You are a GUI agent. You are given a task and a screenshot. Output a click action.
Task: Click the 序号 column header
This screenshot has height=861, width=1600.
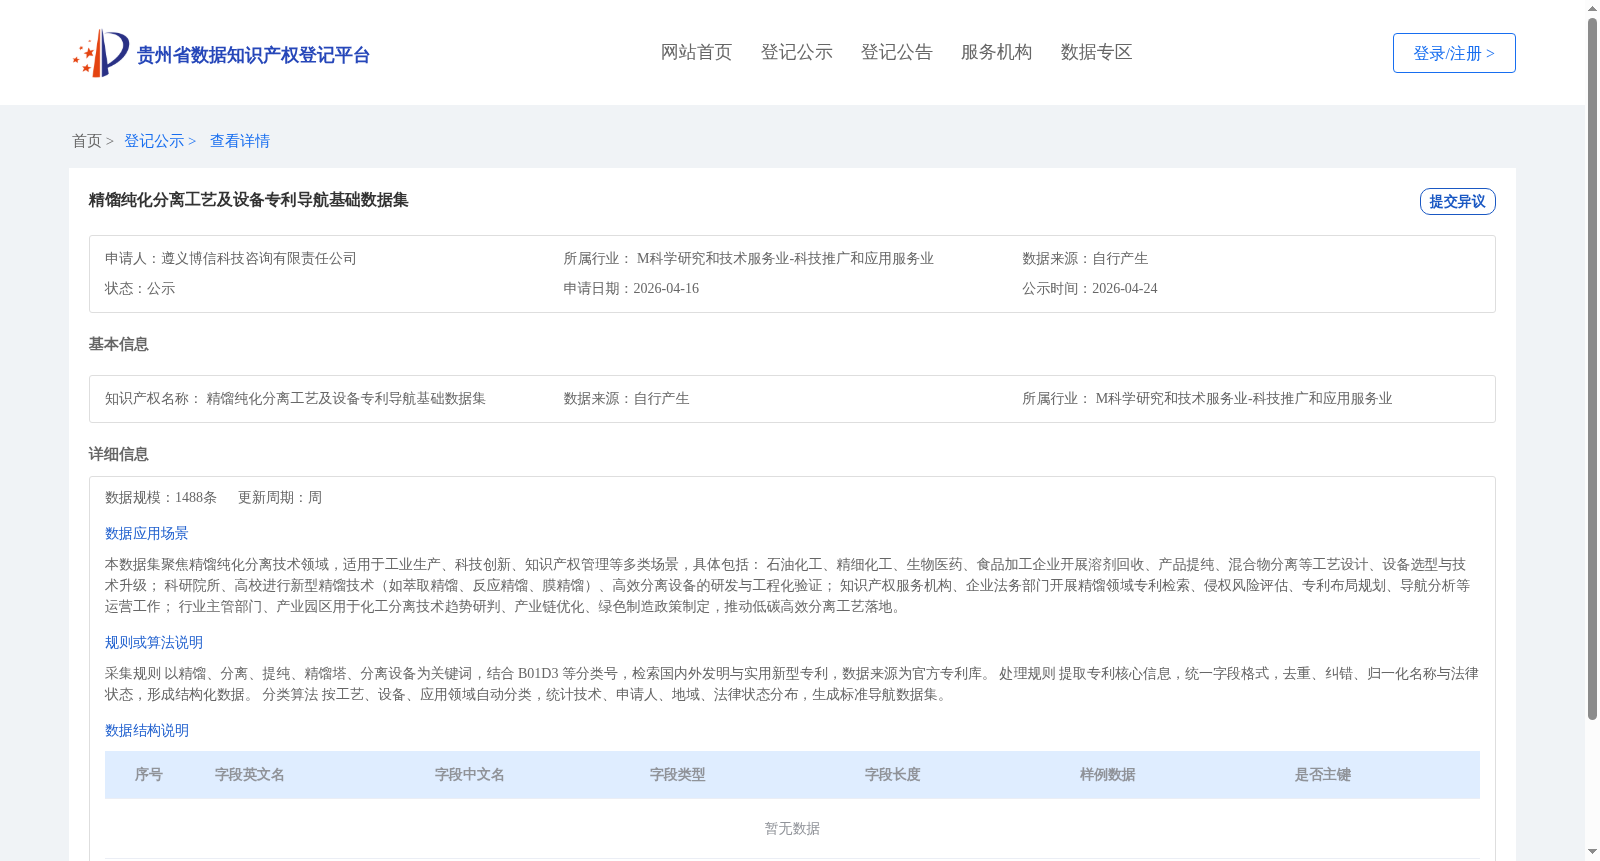149,775
